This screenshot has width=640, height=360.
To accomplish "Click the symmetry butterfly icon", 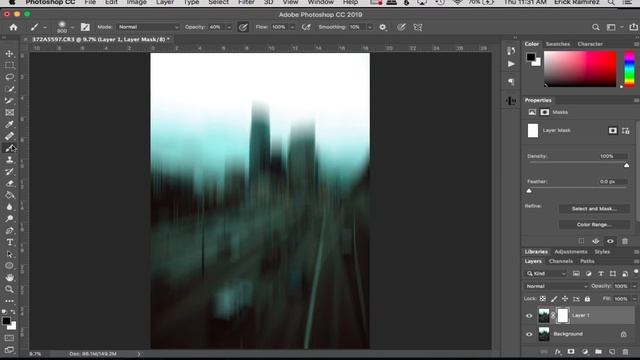I will pos(418,27).
